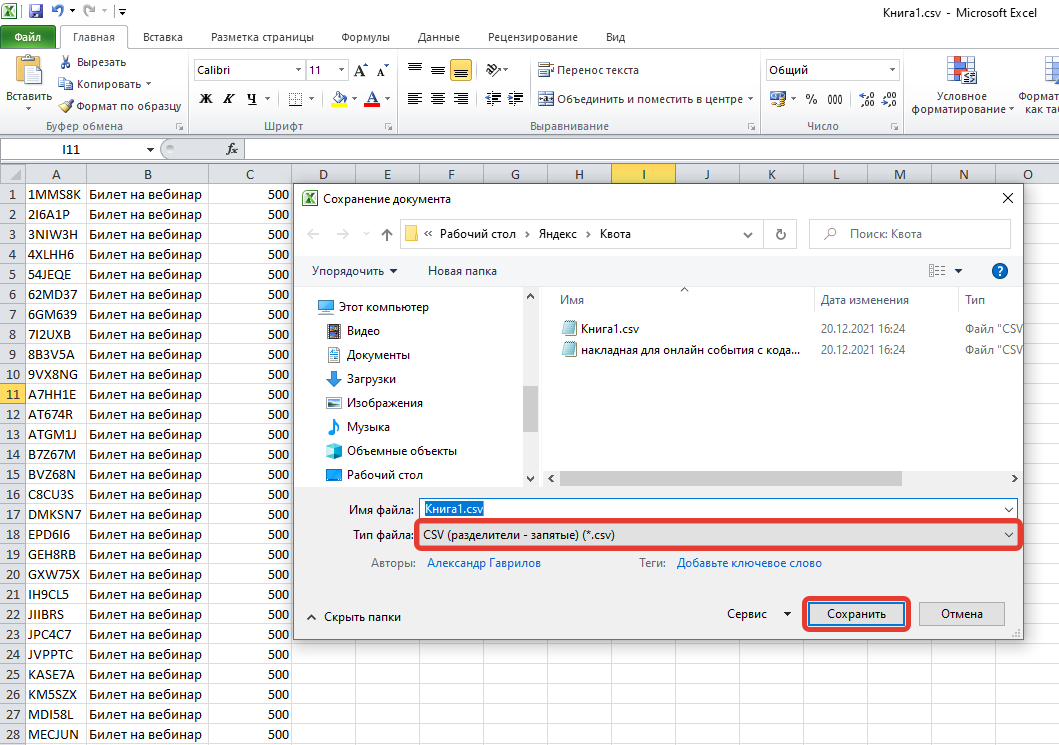1059x745 pixels.
Task: Expand the Упорядочить dropdown menu
Action: [x=354, y=271]
